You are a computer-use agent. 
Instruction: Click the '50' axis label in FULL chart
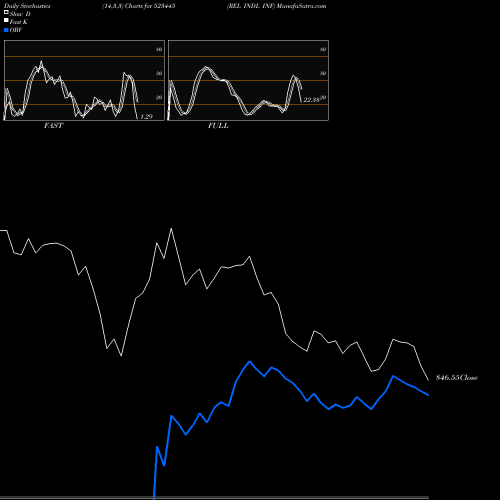[323, 73]
